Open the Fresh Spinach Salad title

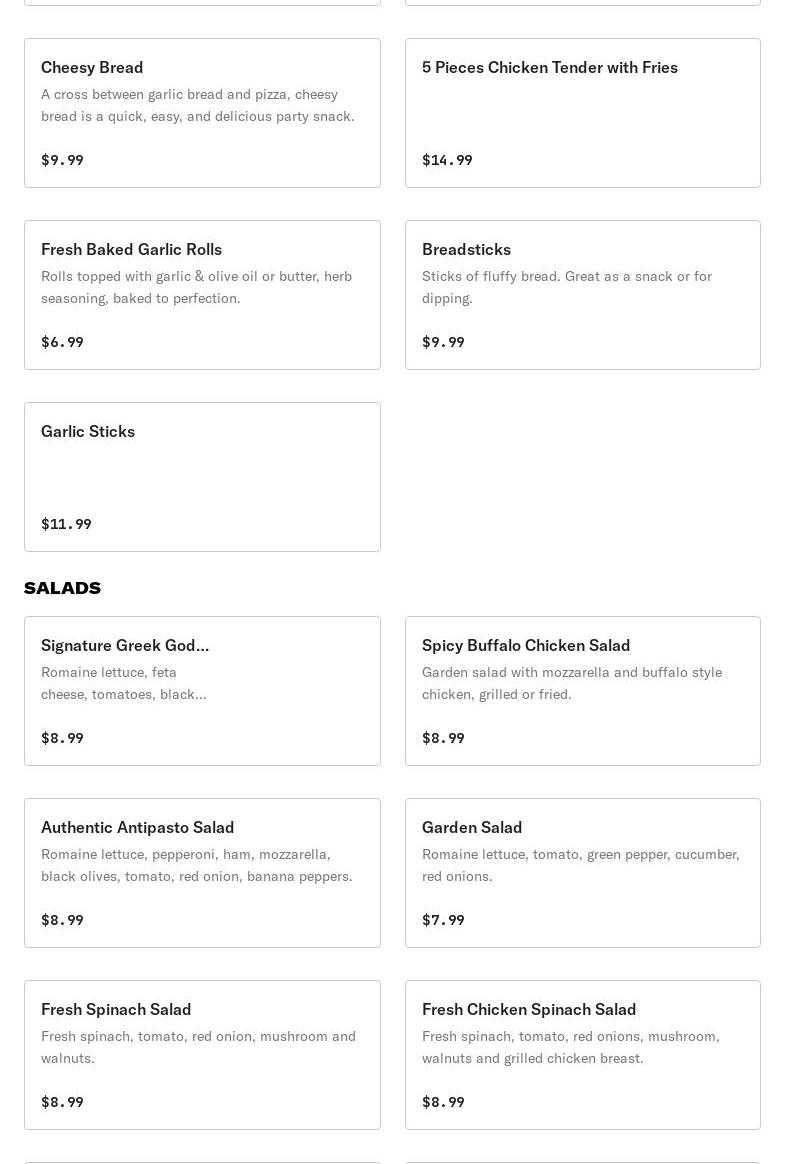(116, 1009)
